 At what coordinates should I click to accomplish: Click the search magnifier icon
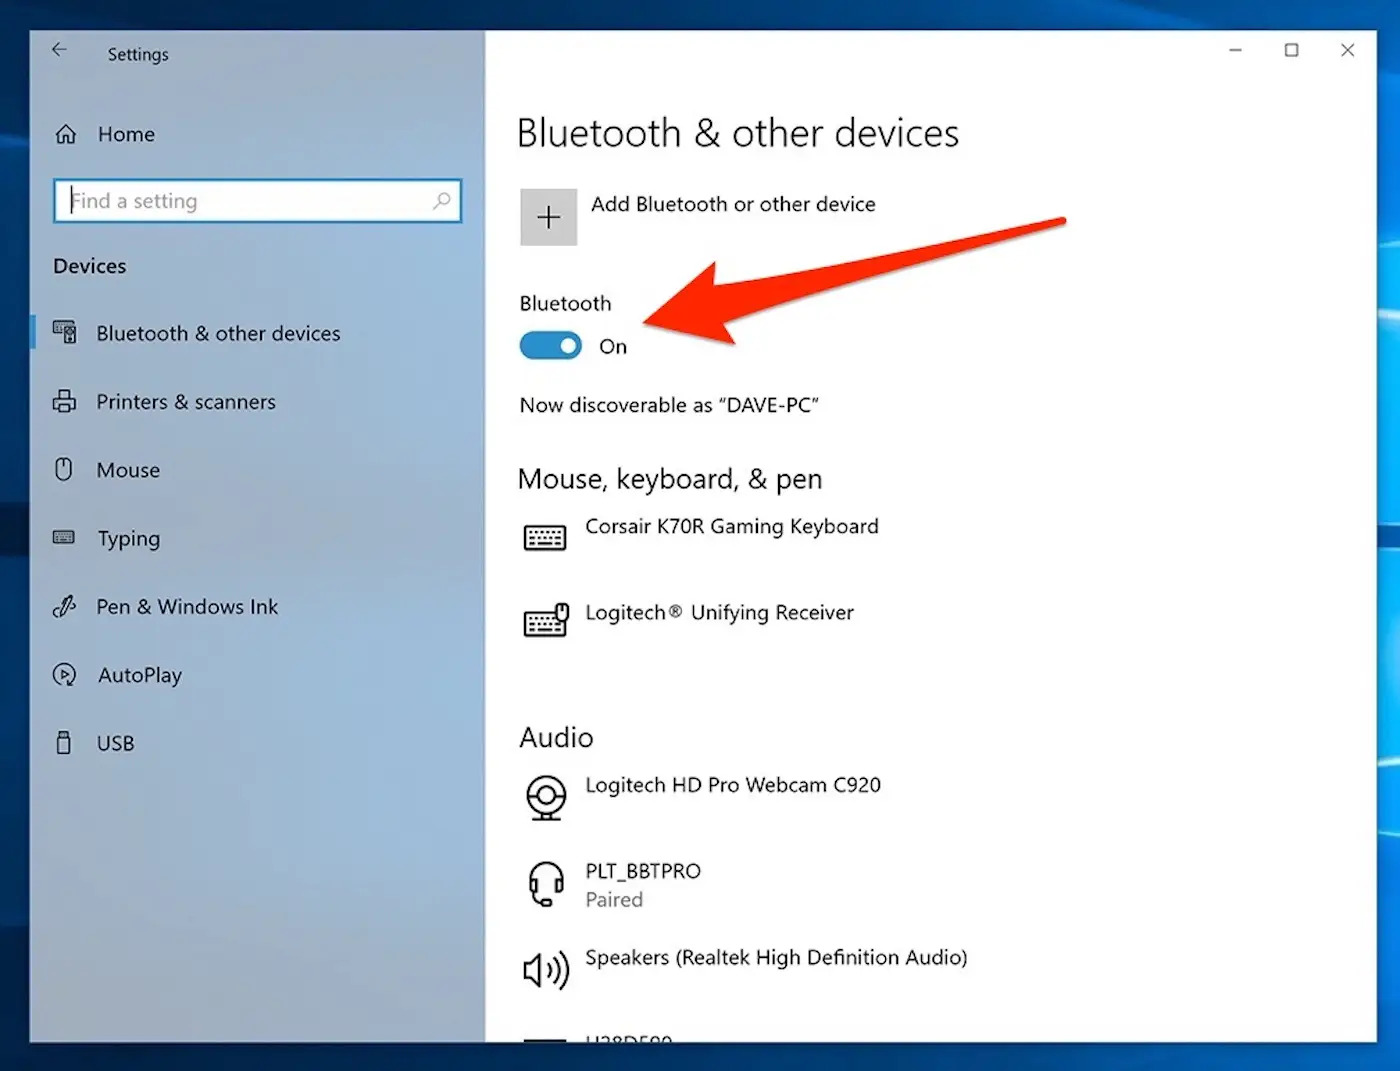coord(441,201)
